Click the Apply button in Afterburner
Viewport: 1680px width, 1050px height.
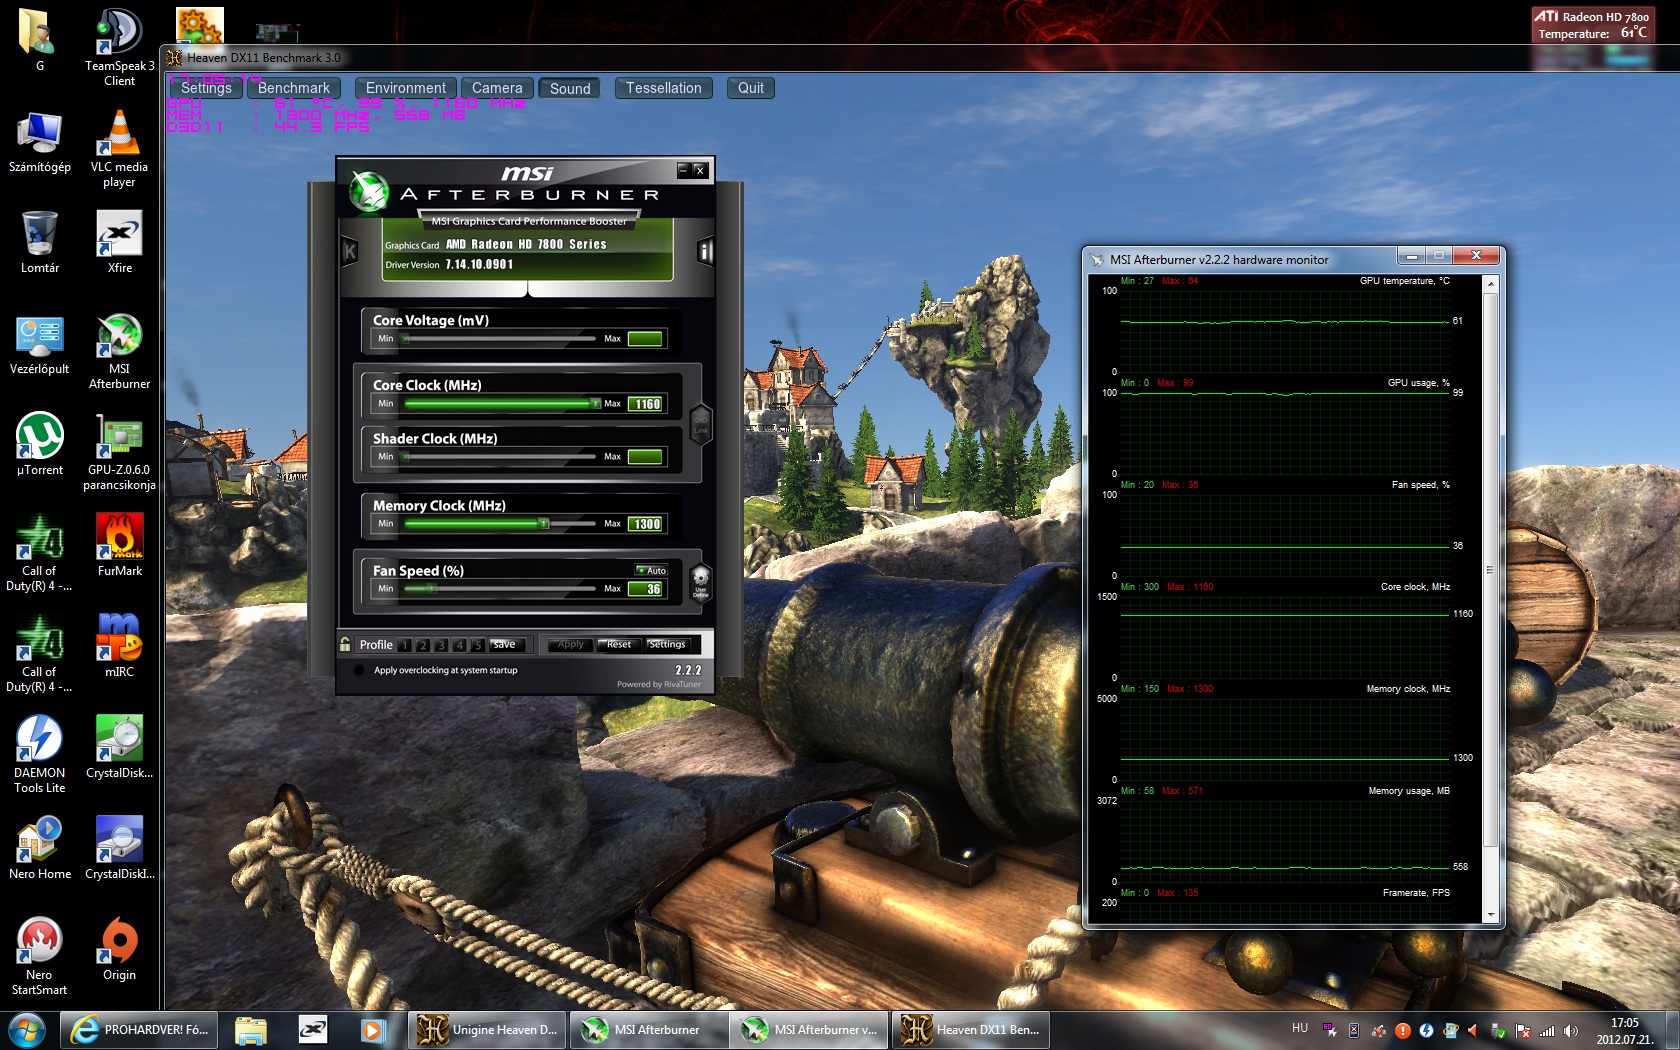(571, 645)
